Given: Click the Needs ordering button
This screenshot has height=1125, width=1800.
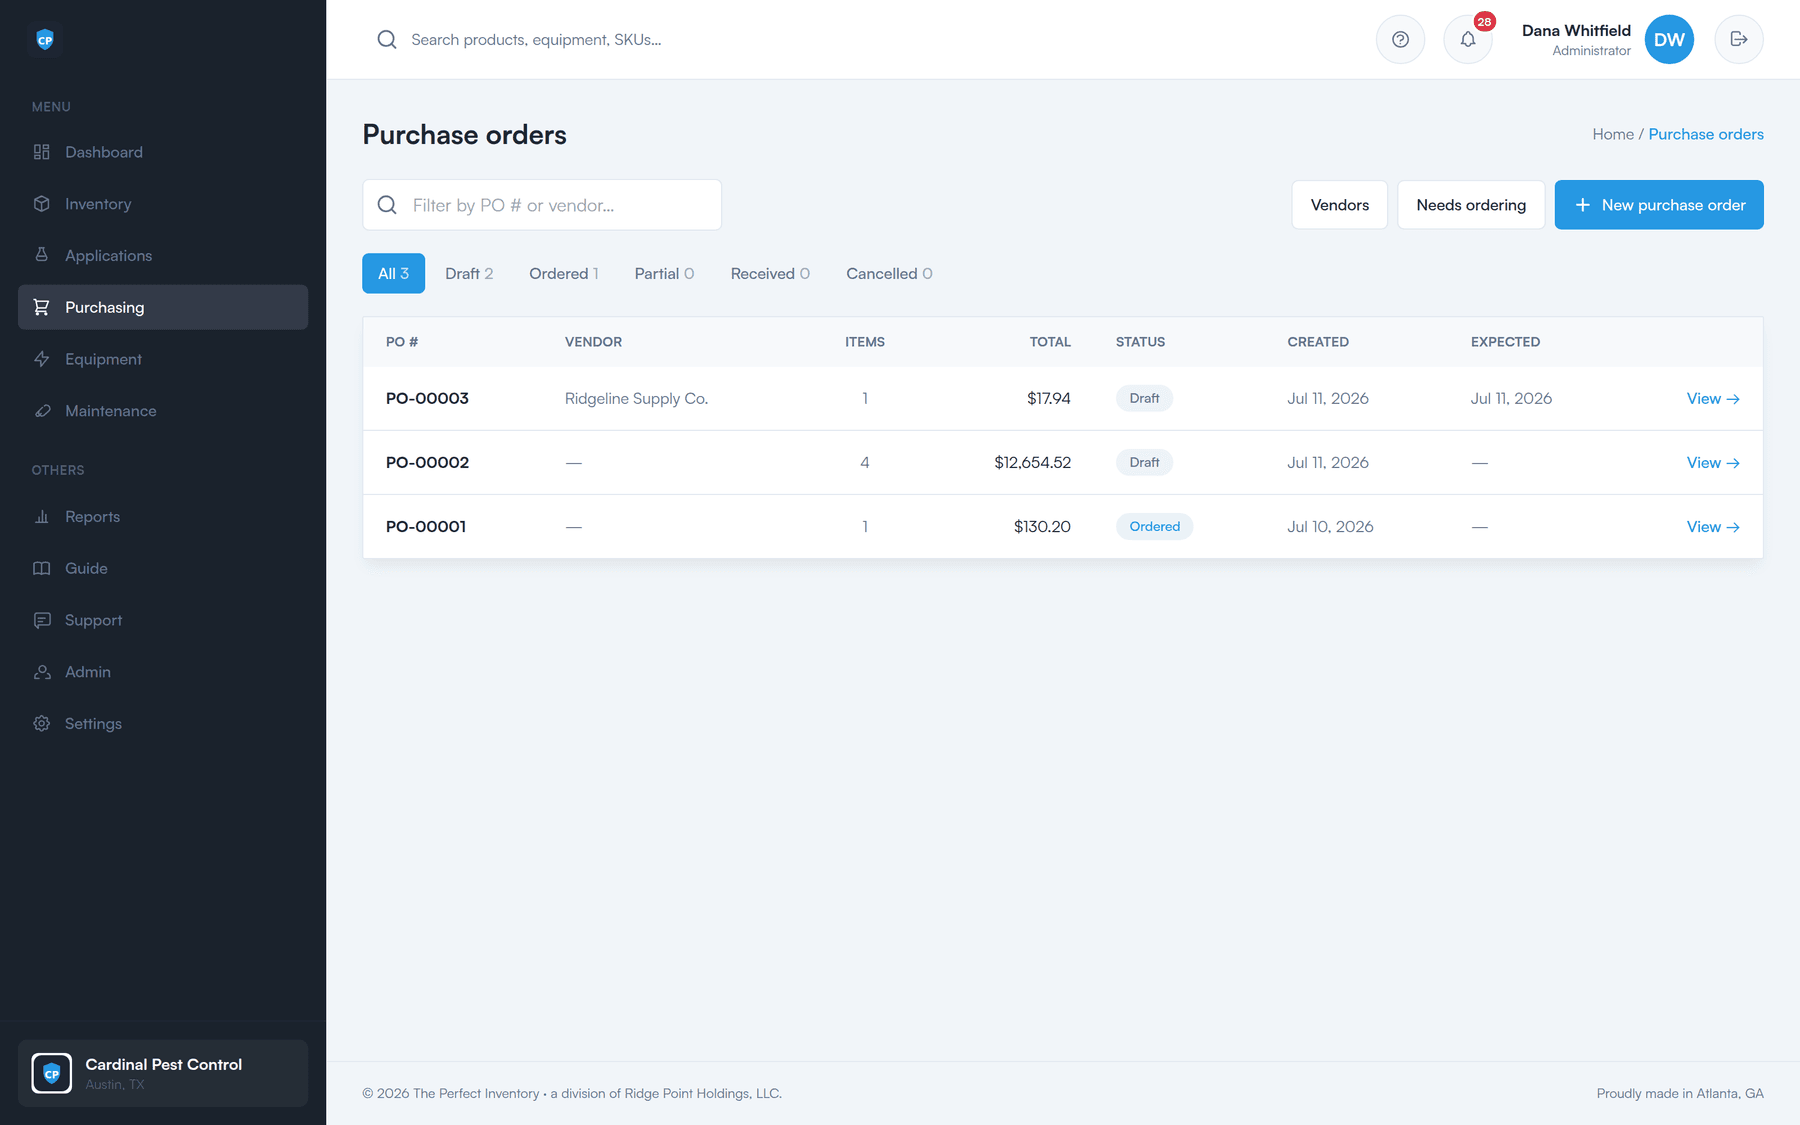Looking at the screenshot, I should coord(1471,205).
